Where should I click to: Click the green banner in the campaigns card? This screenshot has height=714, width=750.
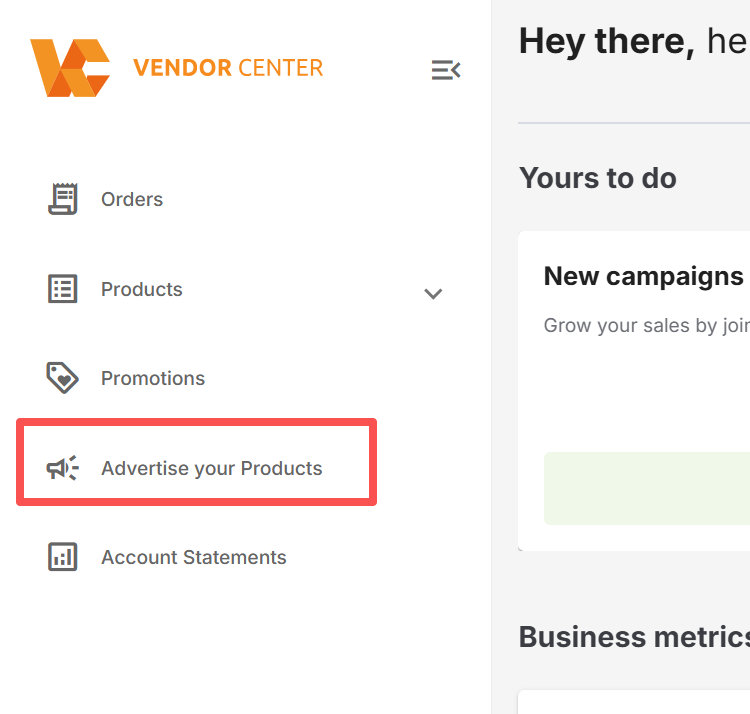click(647, 488)
